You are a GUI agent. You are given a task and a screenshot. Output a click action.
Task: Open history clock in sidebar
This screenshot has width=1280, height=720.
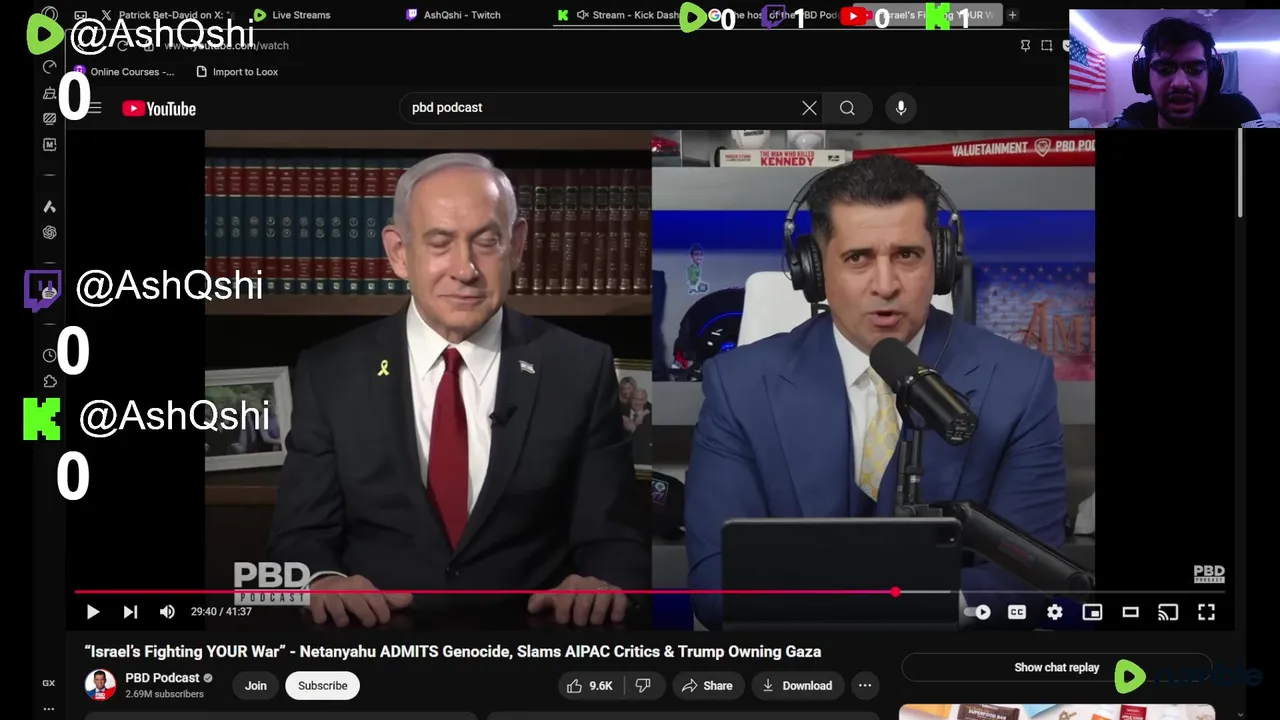49,355
